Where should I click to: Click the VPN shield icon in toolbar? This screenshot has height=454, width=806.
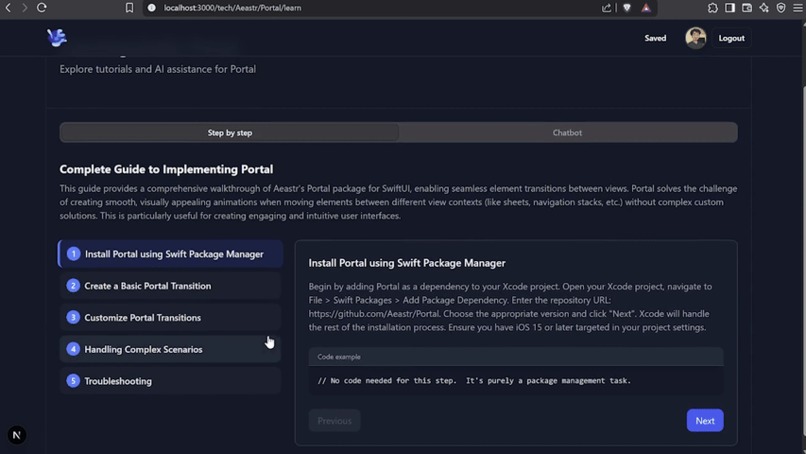781,8
